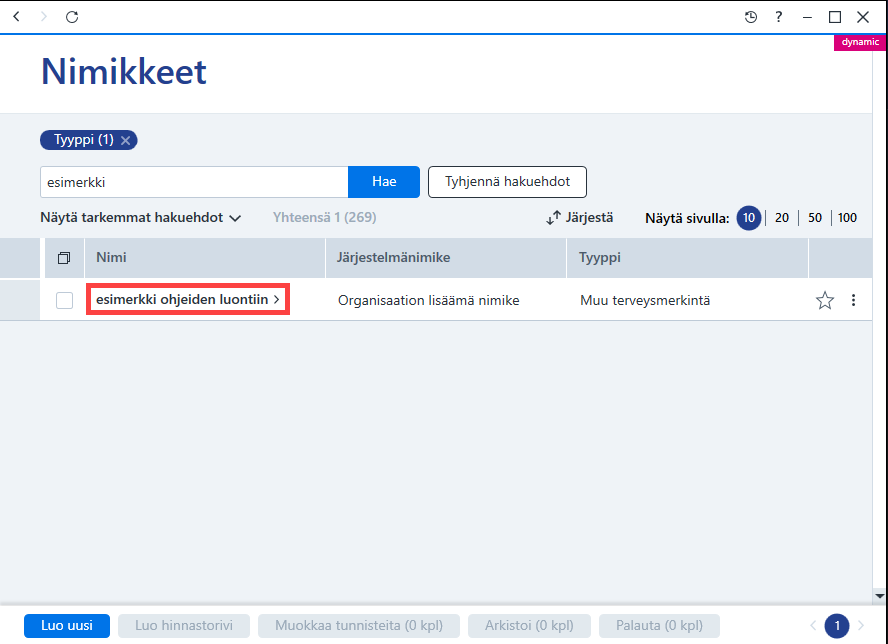Reload the page with the refresh icon
The image size is (888, 644).
coord(72,17)
